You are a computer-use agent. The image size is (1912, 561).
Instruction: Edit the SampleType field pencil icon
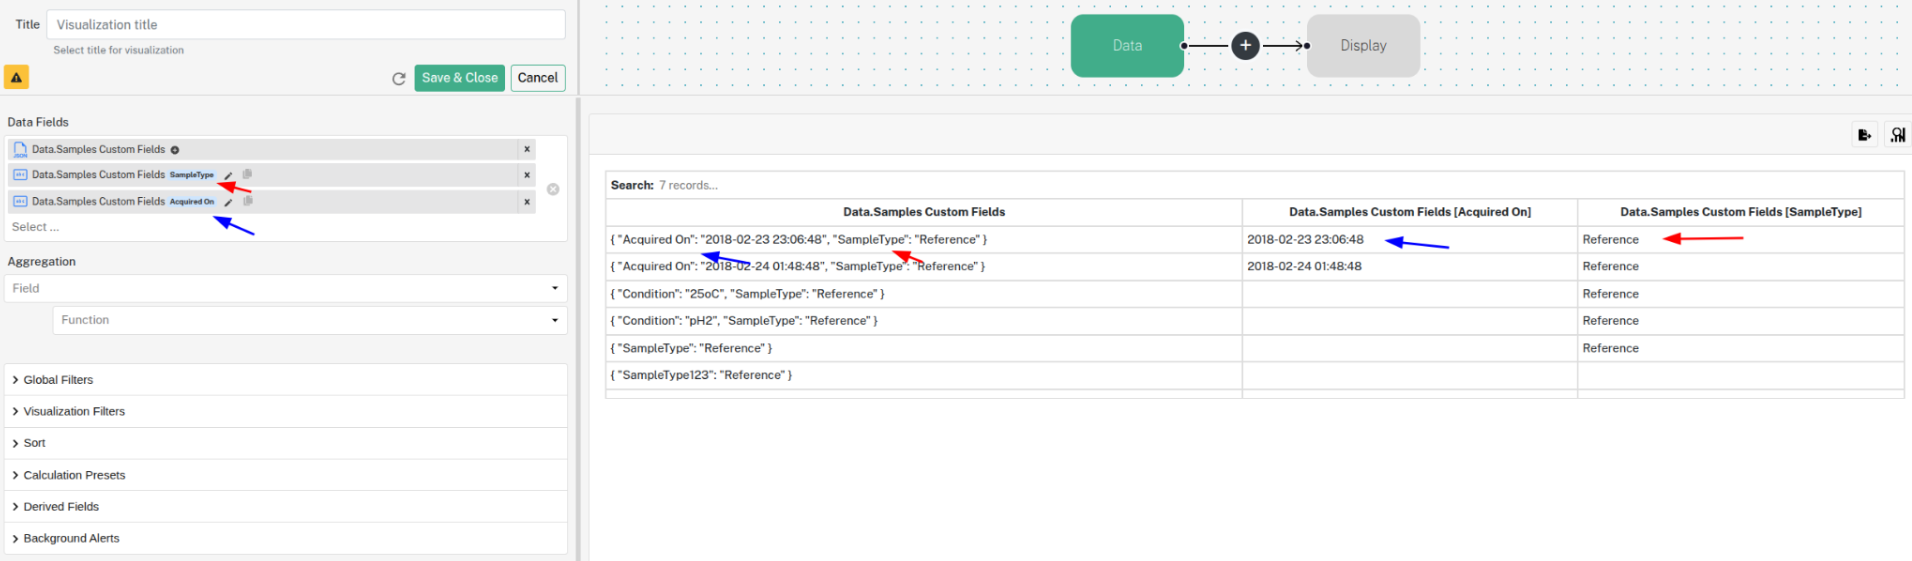pyautogui.click(x=228, y=175)
